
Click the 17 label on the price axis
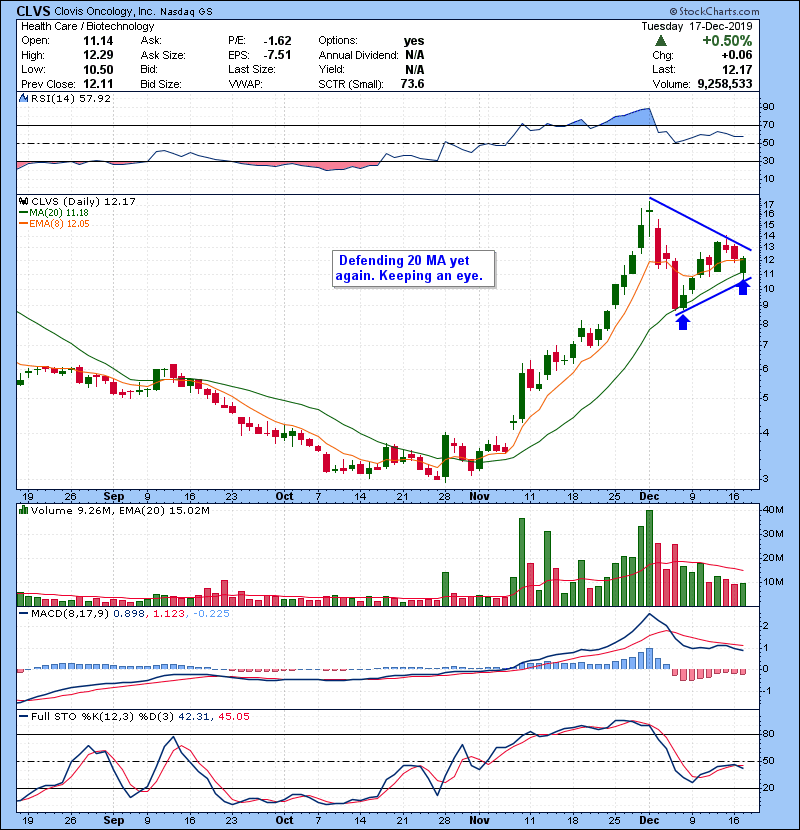[x=768, y=204]
